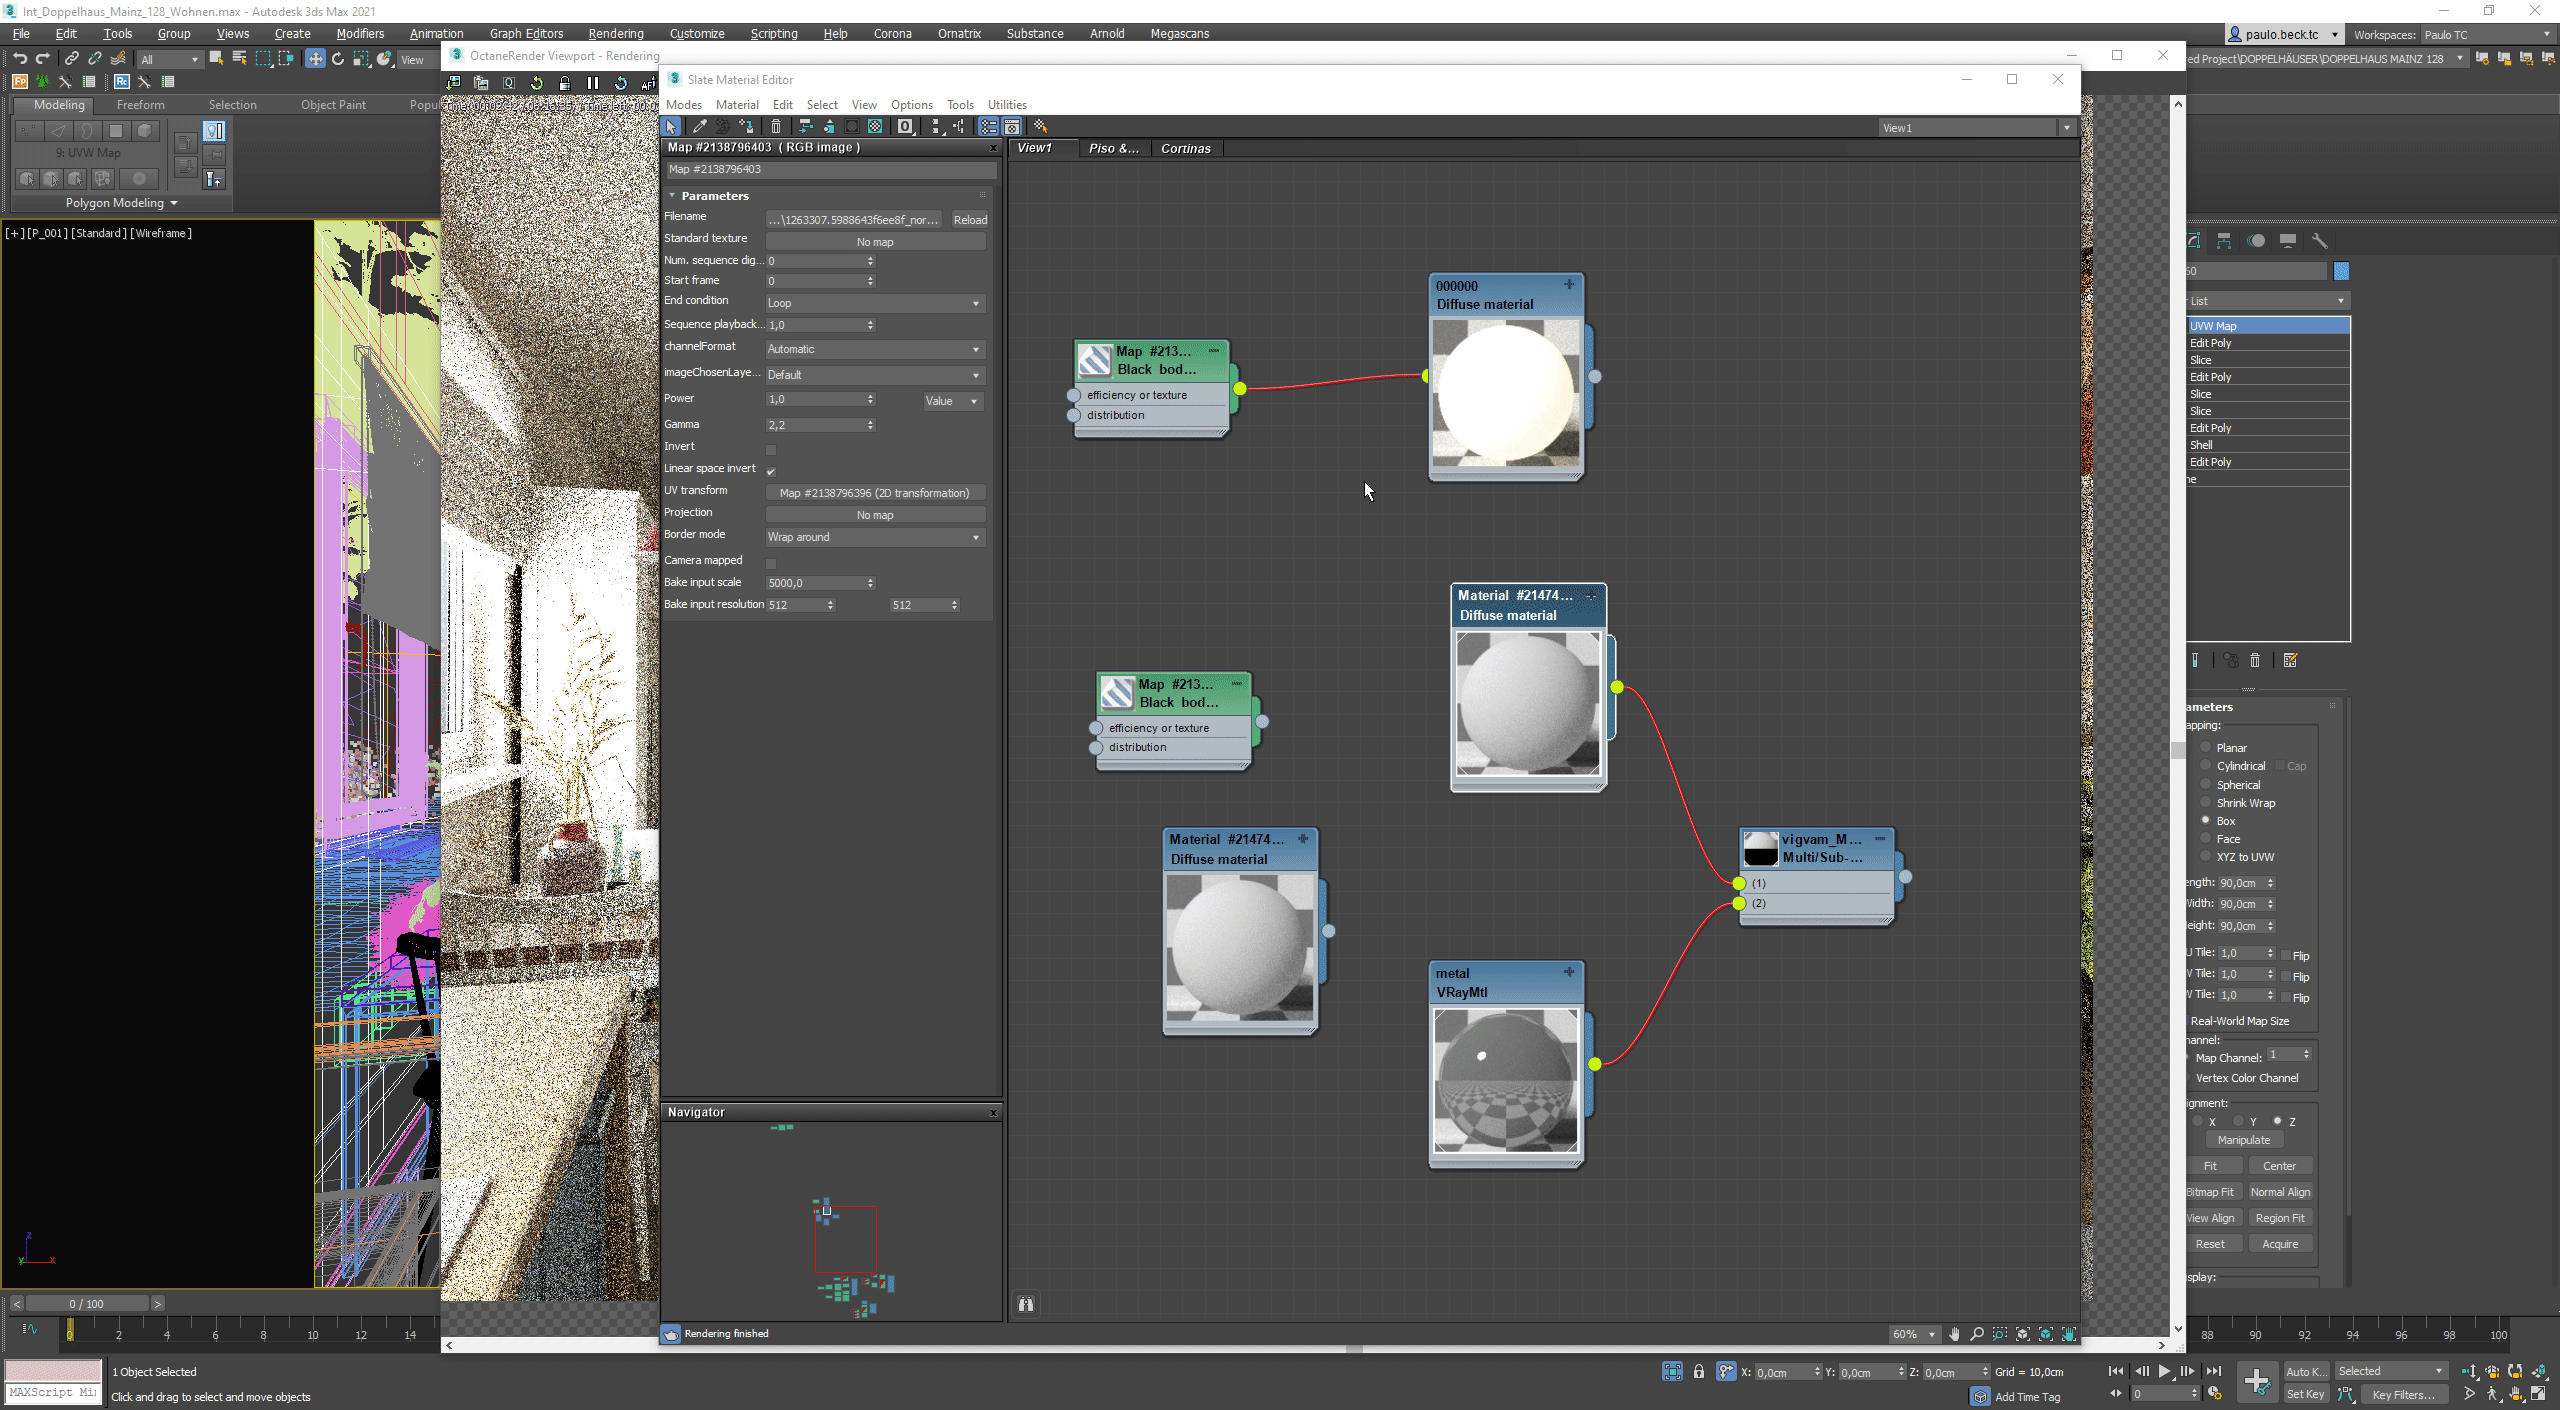Select the metal VRayMtl node thumbnail
2560x1410 pixels.
1506,1080
